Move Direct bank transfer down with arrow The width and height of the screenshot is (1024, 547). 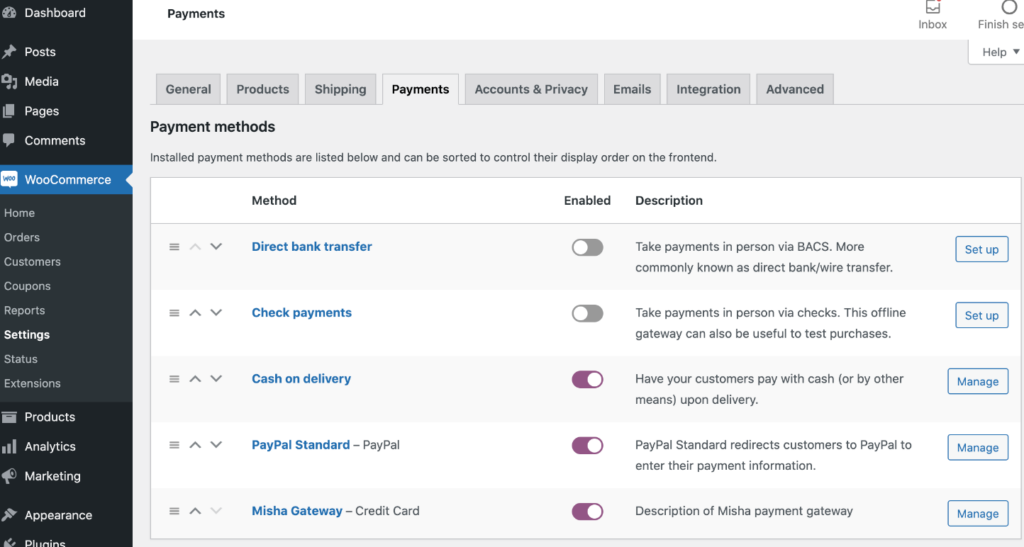tap(216, 247)
